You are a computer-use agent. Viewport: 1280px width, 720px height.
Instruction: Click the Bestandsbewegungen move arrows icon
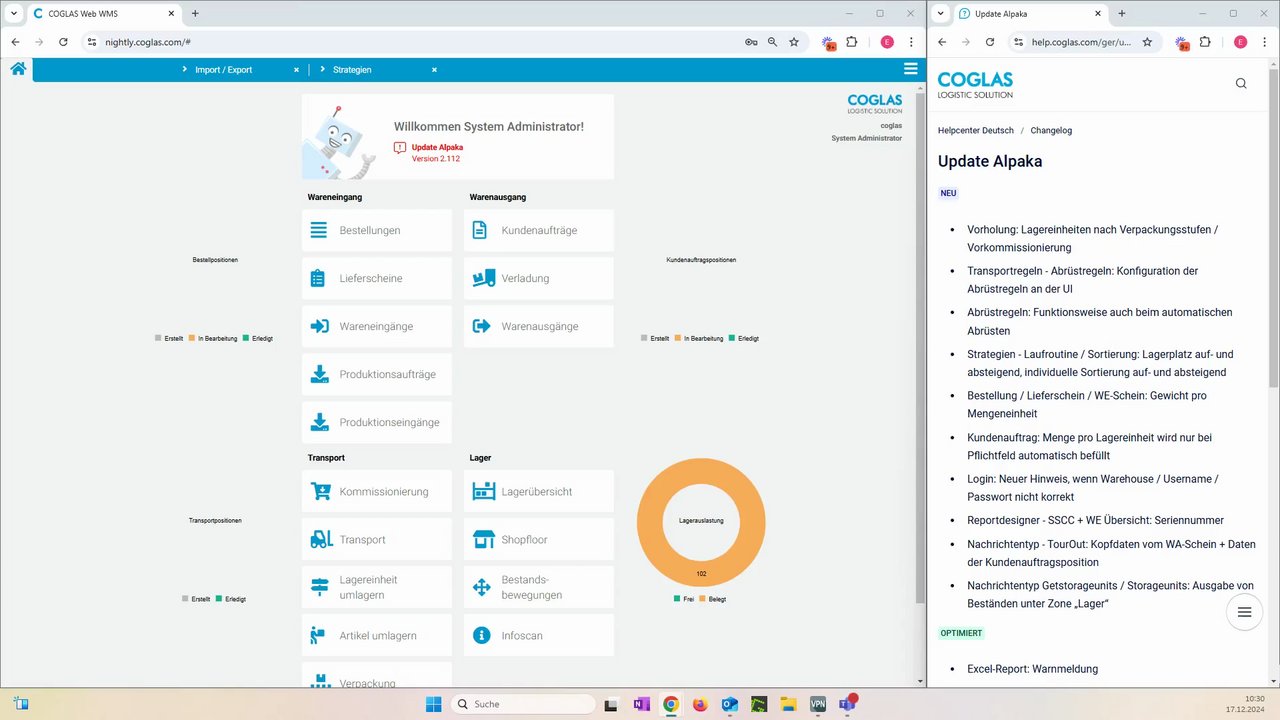coord(481,587)
